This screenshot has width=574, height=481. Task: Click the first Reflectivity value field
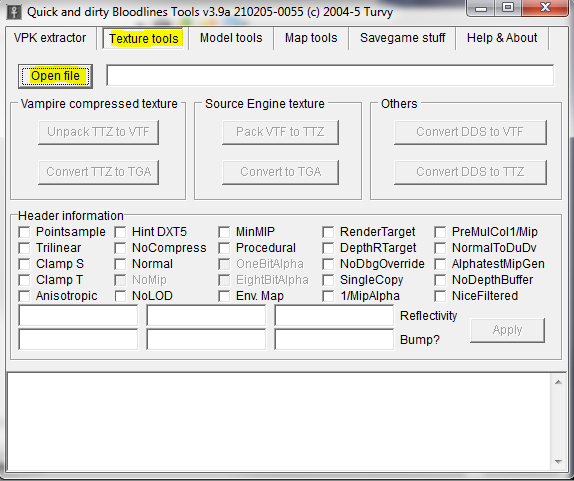click(78, 316)
